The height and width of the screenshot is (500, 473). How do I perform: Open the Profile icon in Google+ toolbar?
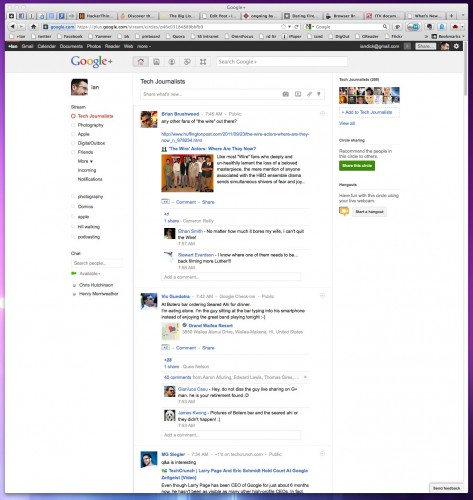point(172,62)
